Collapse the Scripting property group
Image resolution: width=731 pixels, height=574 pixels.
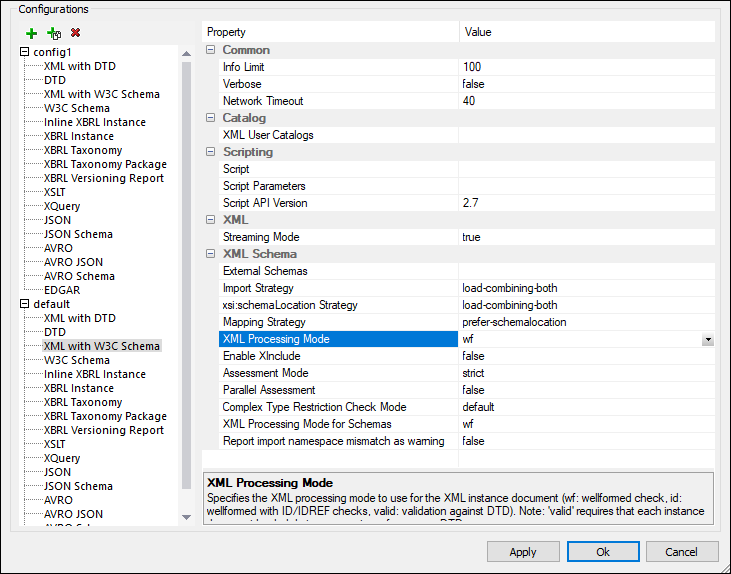[x=211, y=152]
